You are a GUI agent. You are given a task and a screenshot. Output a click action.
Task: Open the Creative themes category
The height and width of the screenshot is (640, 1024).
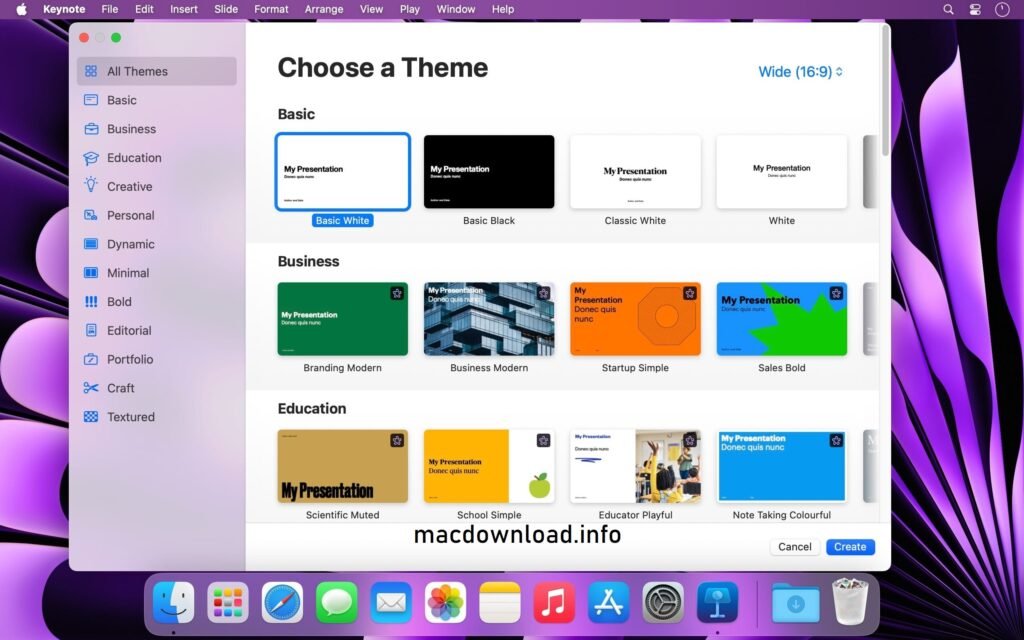point(129,186)
